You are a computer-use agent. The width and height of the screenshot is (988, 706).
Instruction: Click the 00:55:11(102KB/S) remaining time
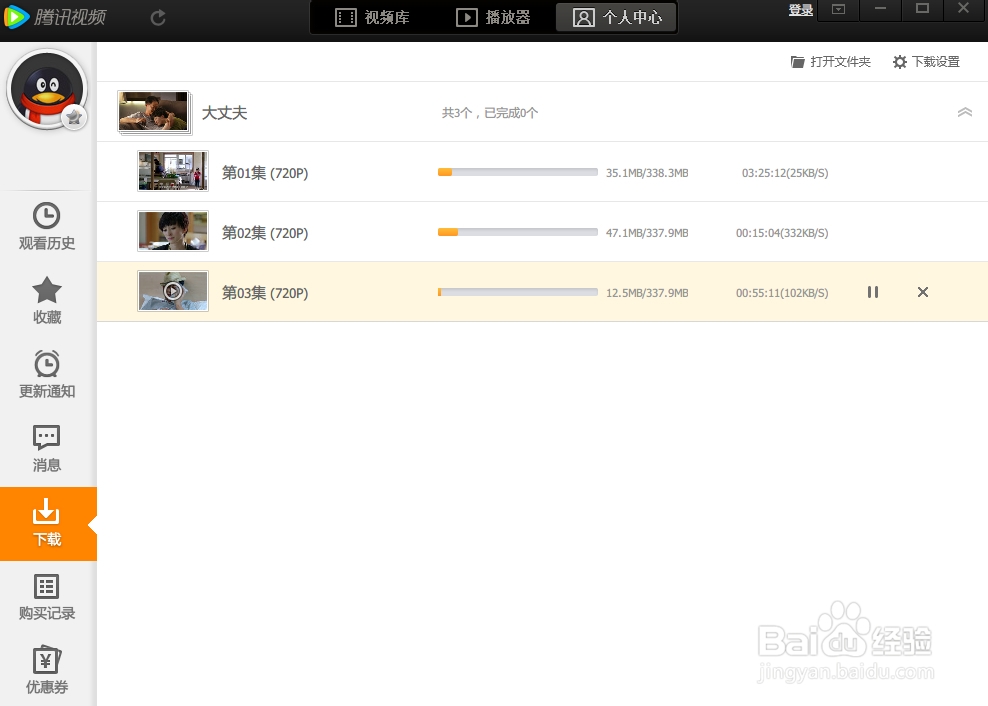[x=782, y=292]
